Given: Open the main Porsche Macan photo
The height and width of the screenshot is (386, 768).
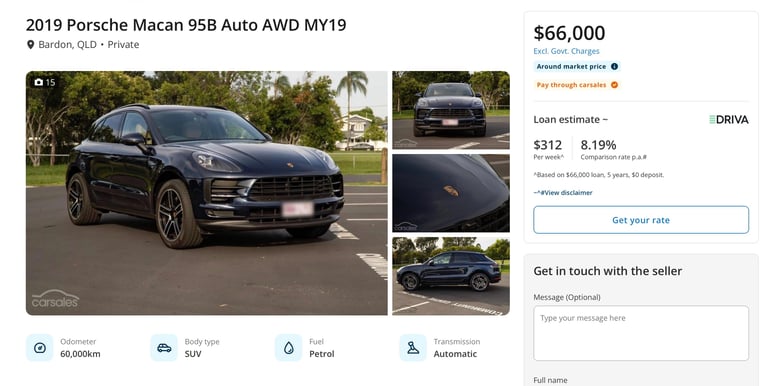Looking at the screenshot, I should tap(207, 193).
